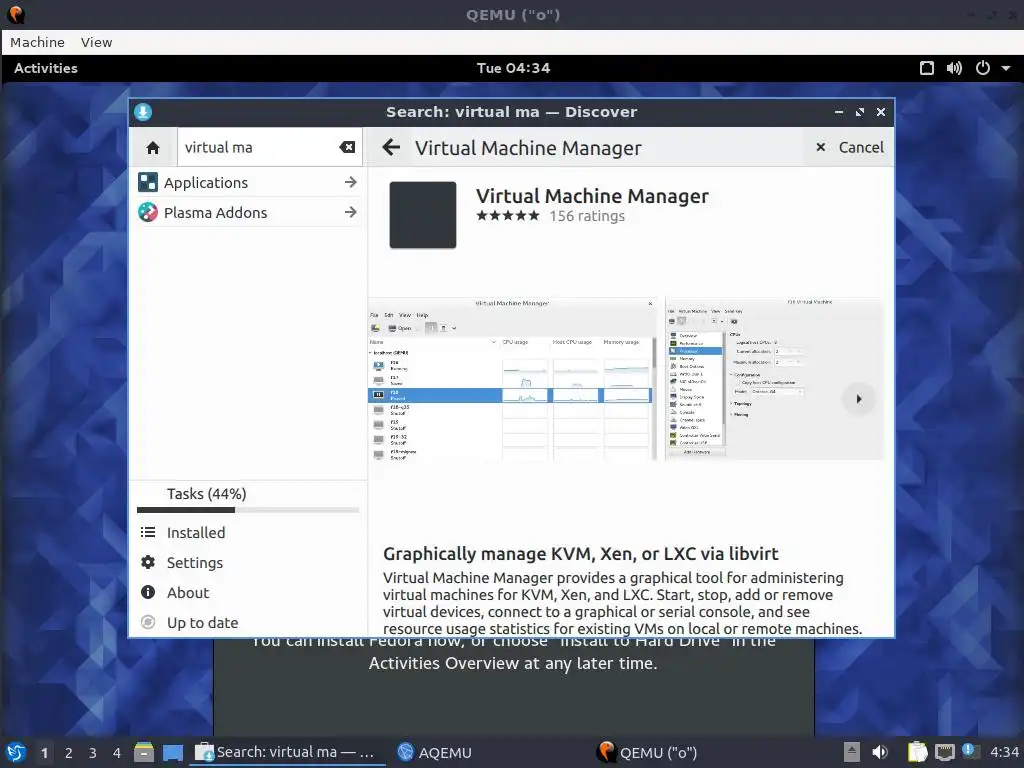Screen dimensions: 1024x768
Task: Open Discover Settings page
Action: click(248, 563)
